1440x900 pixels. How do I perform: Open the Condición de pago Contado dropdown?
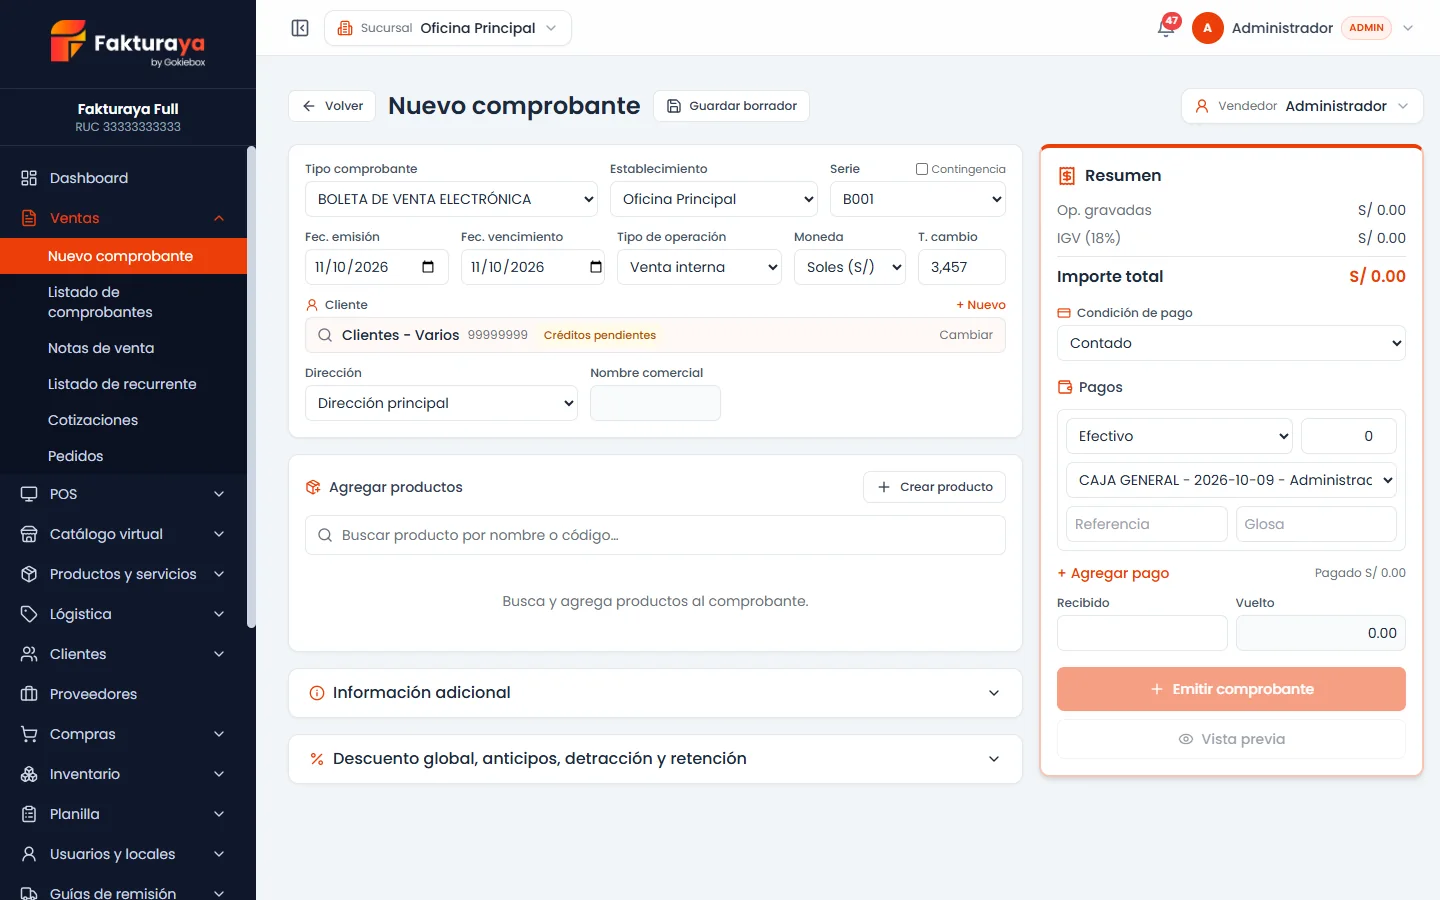1231,343
